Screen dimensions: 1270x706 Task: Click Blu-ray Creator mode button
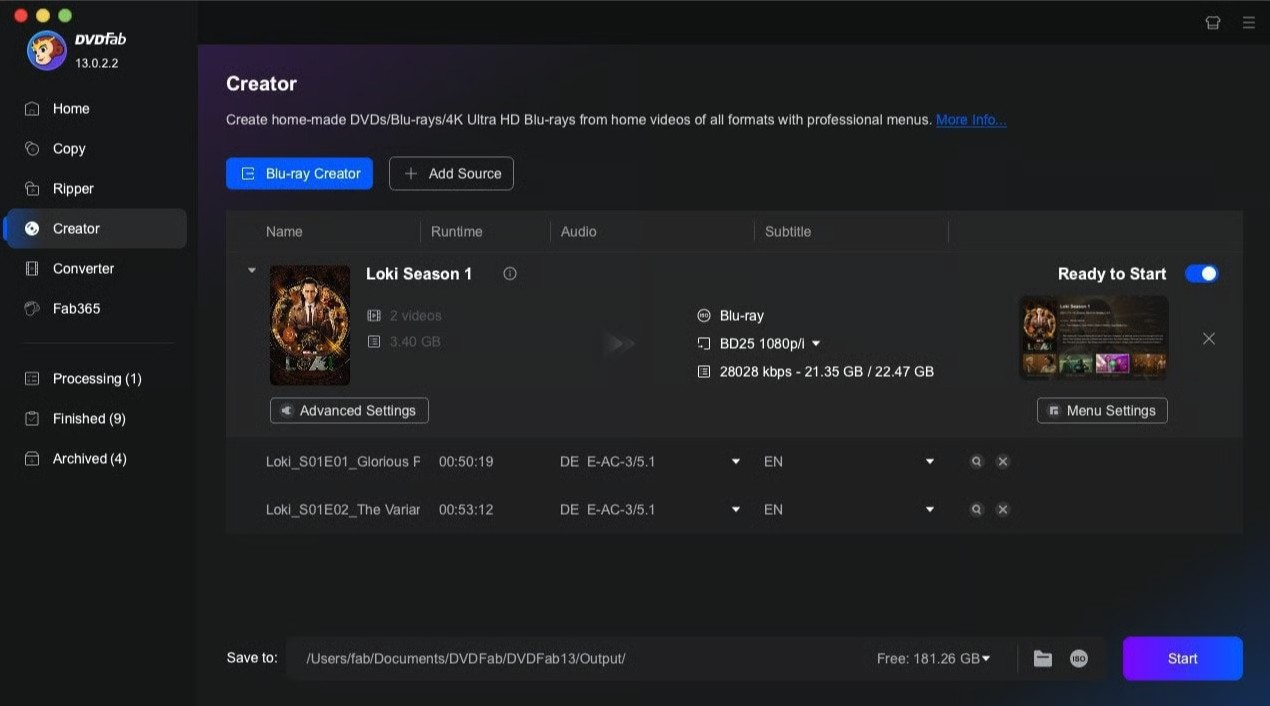click(x=299, y=173)
